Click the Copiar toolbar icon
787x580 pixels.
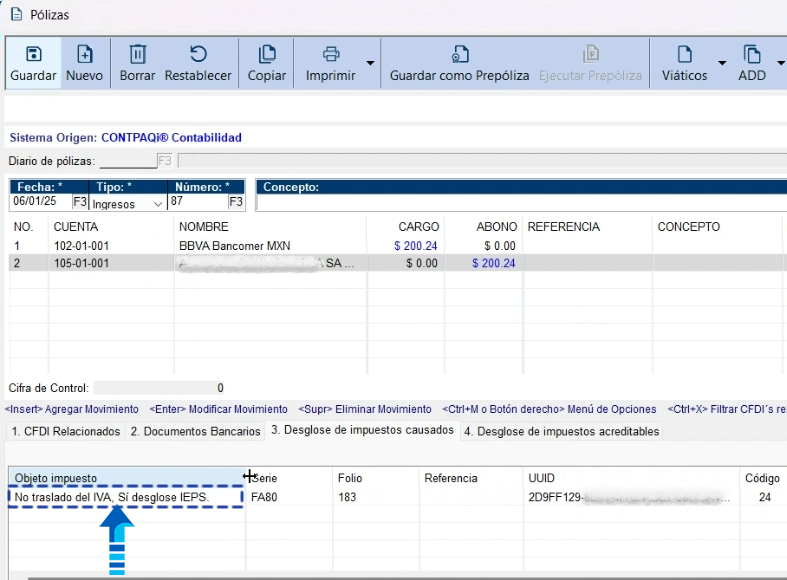267,55
